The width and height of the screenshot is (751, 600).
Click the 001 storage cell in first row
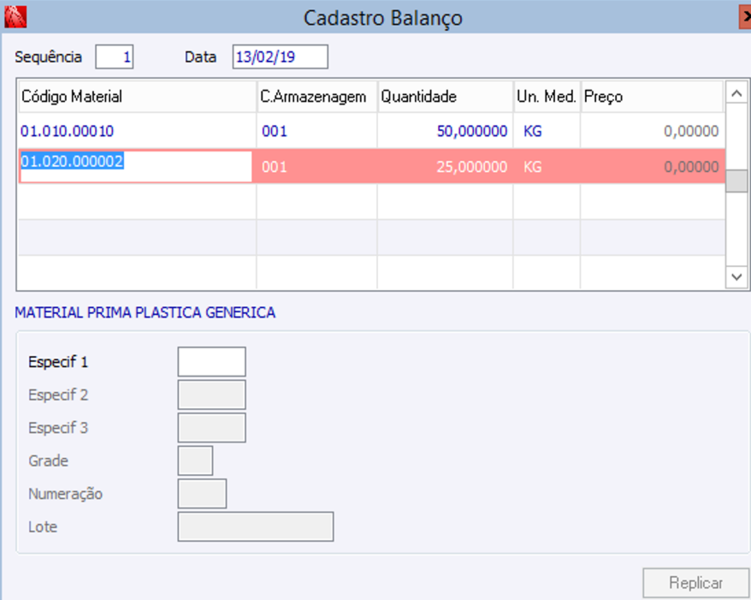(x=317, y=131)
